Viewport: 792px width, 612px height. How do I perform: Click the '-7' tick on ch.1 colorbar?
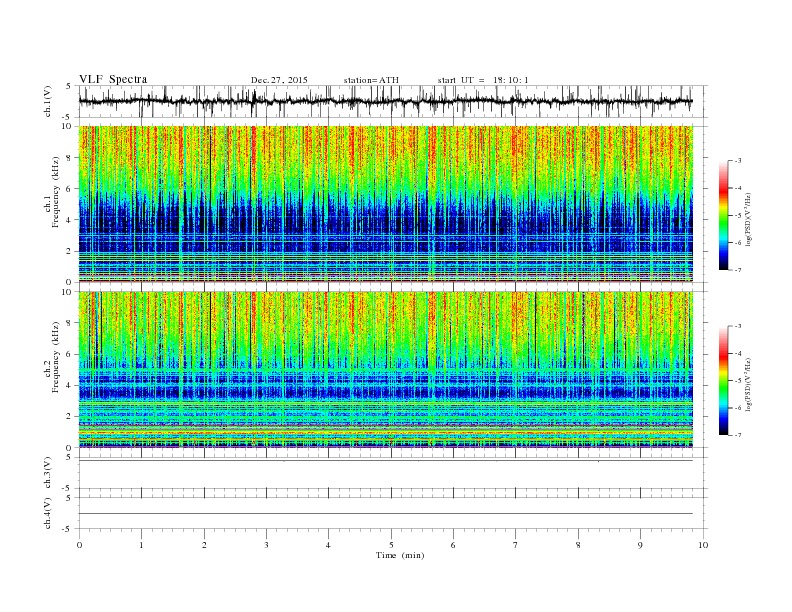737,270
